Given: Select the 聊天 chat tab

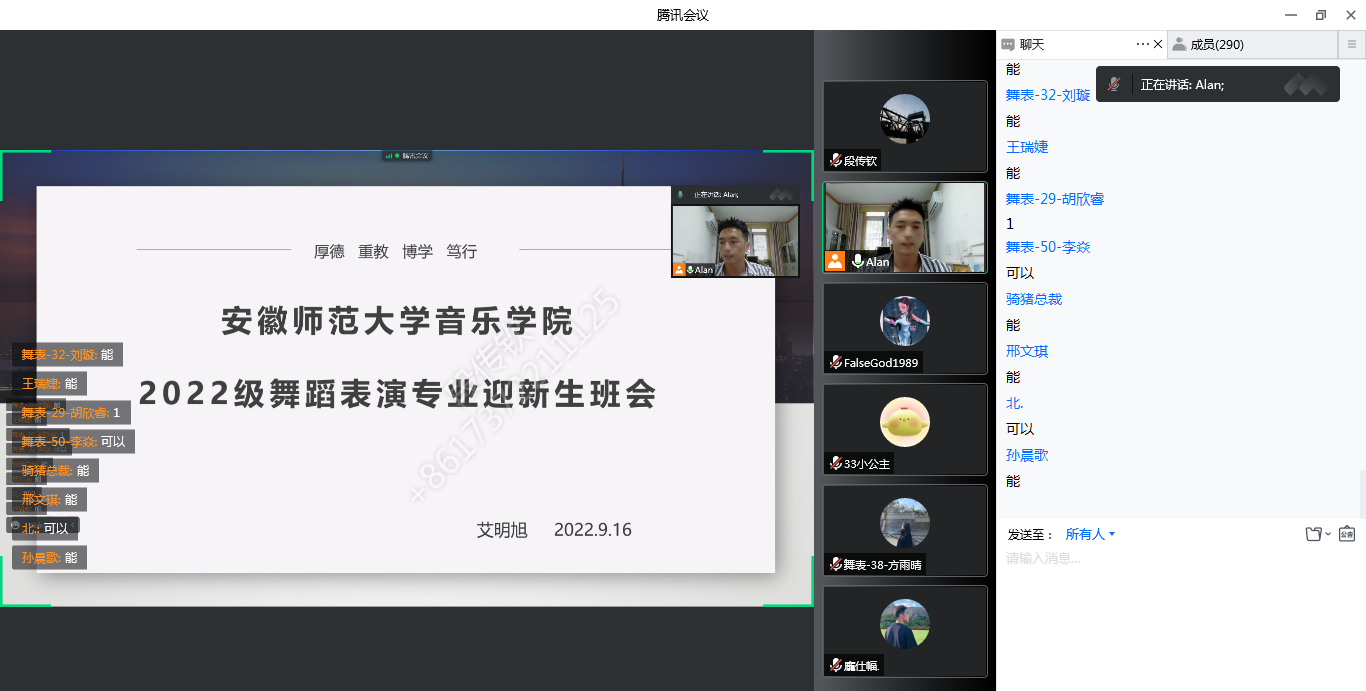Looking at the screenshot, I should [x=1030, y=44].
